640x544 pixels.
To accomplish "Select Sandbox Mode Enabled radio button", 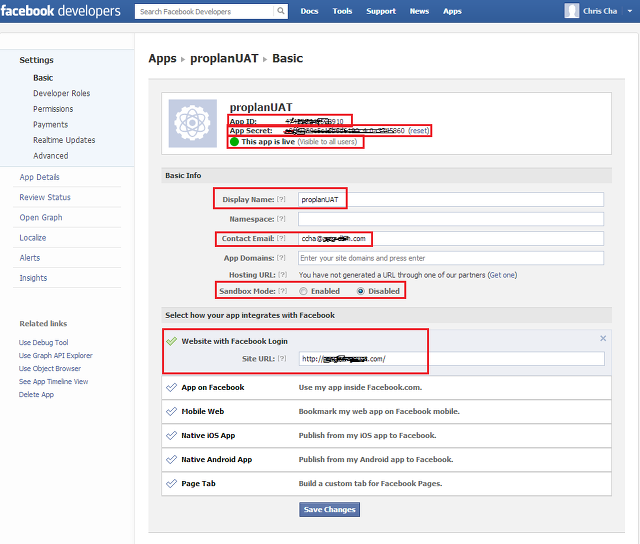I will 303,291.
